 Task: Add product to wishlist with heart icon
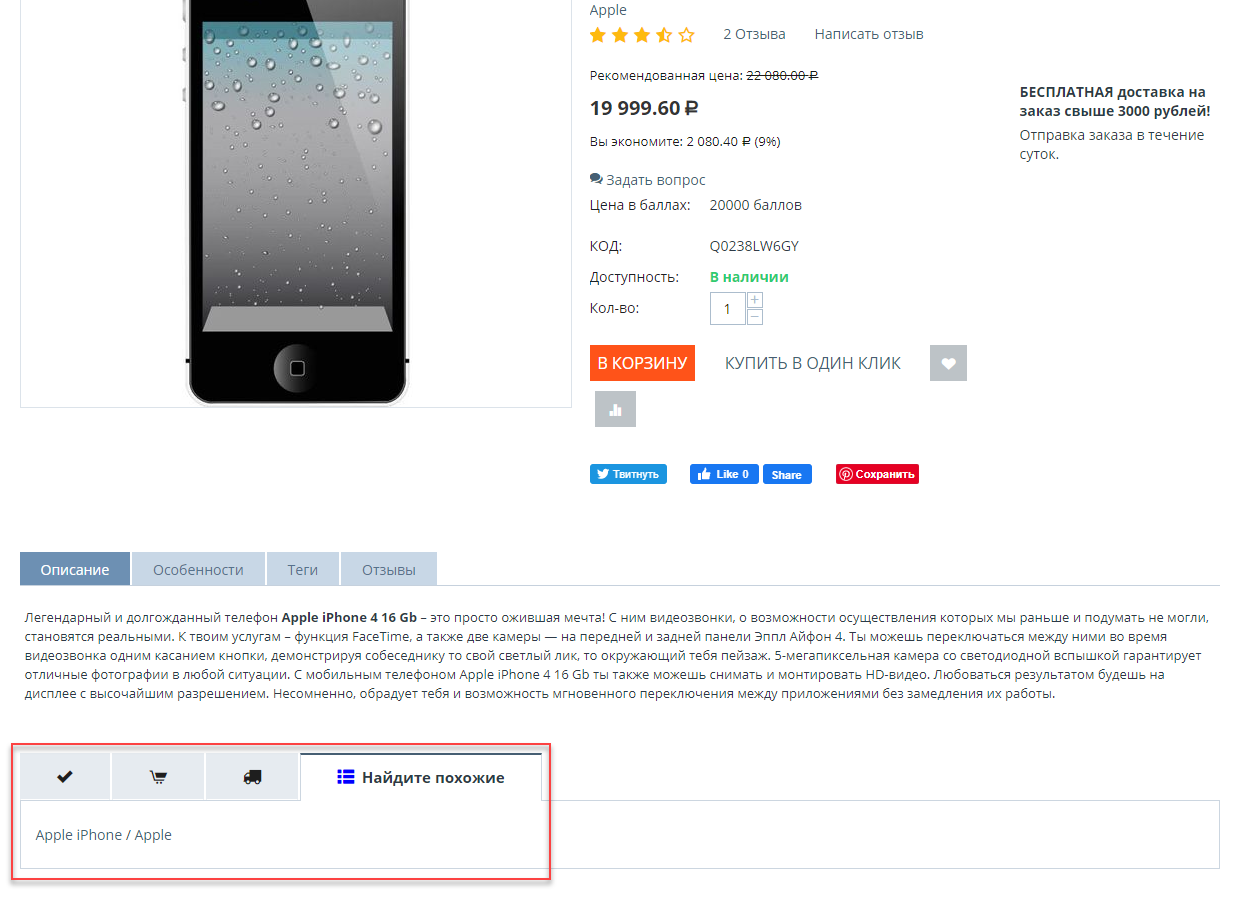coord(948,363)
